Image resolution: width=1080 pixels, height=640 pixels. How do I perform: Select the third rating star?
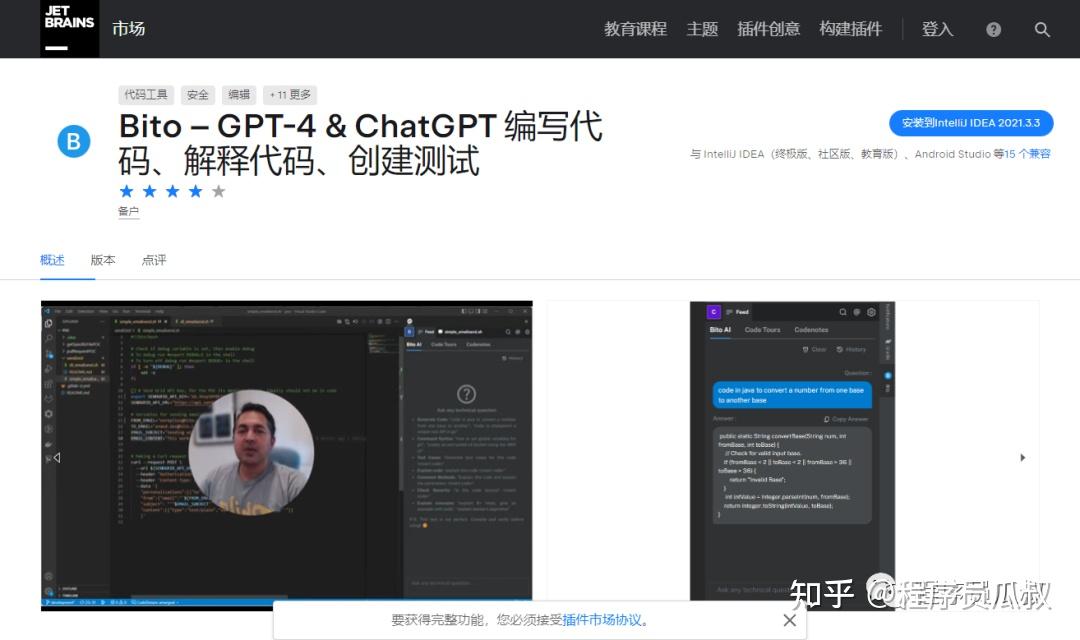(x=171, y=191)
